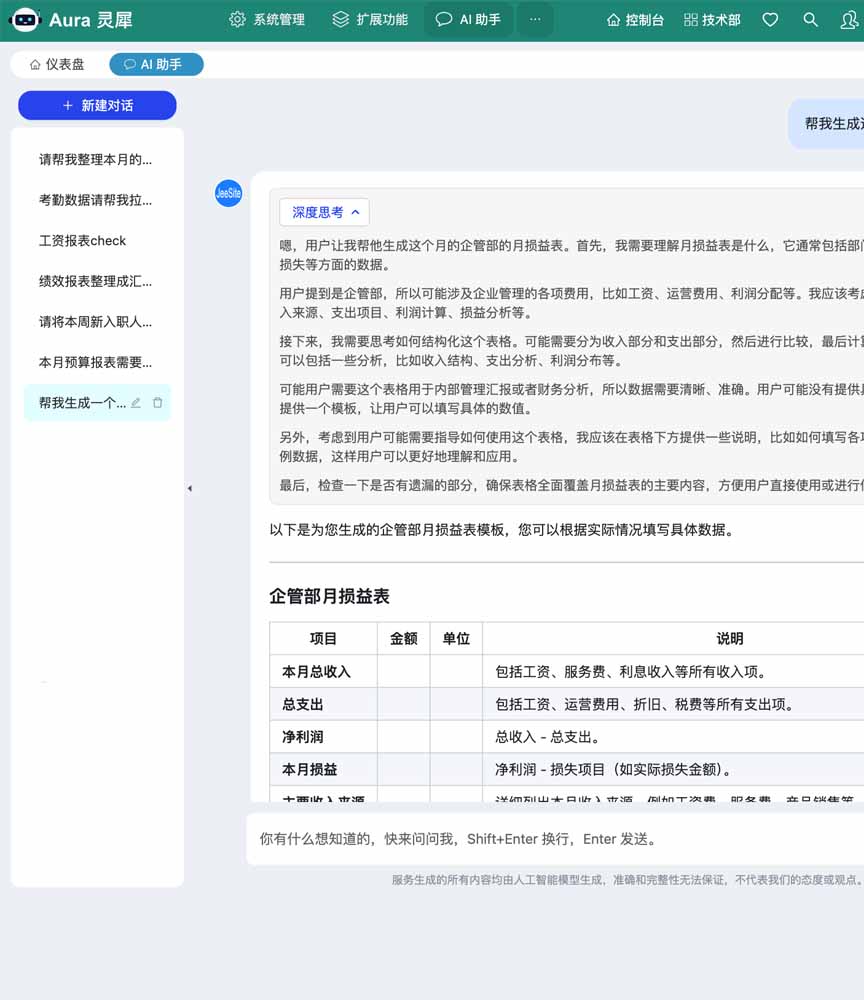Click the Aura robot logo icon
The width and height of the screenshot is (864, 1000).
(x=26, y=20)
